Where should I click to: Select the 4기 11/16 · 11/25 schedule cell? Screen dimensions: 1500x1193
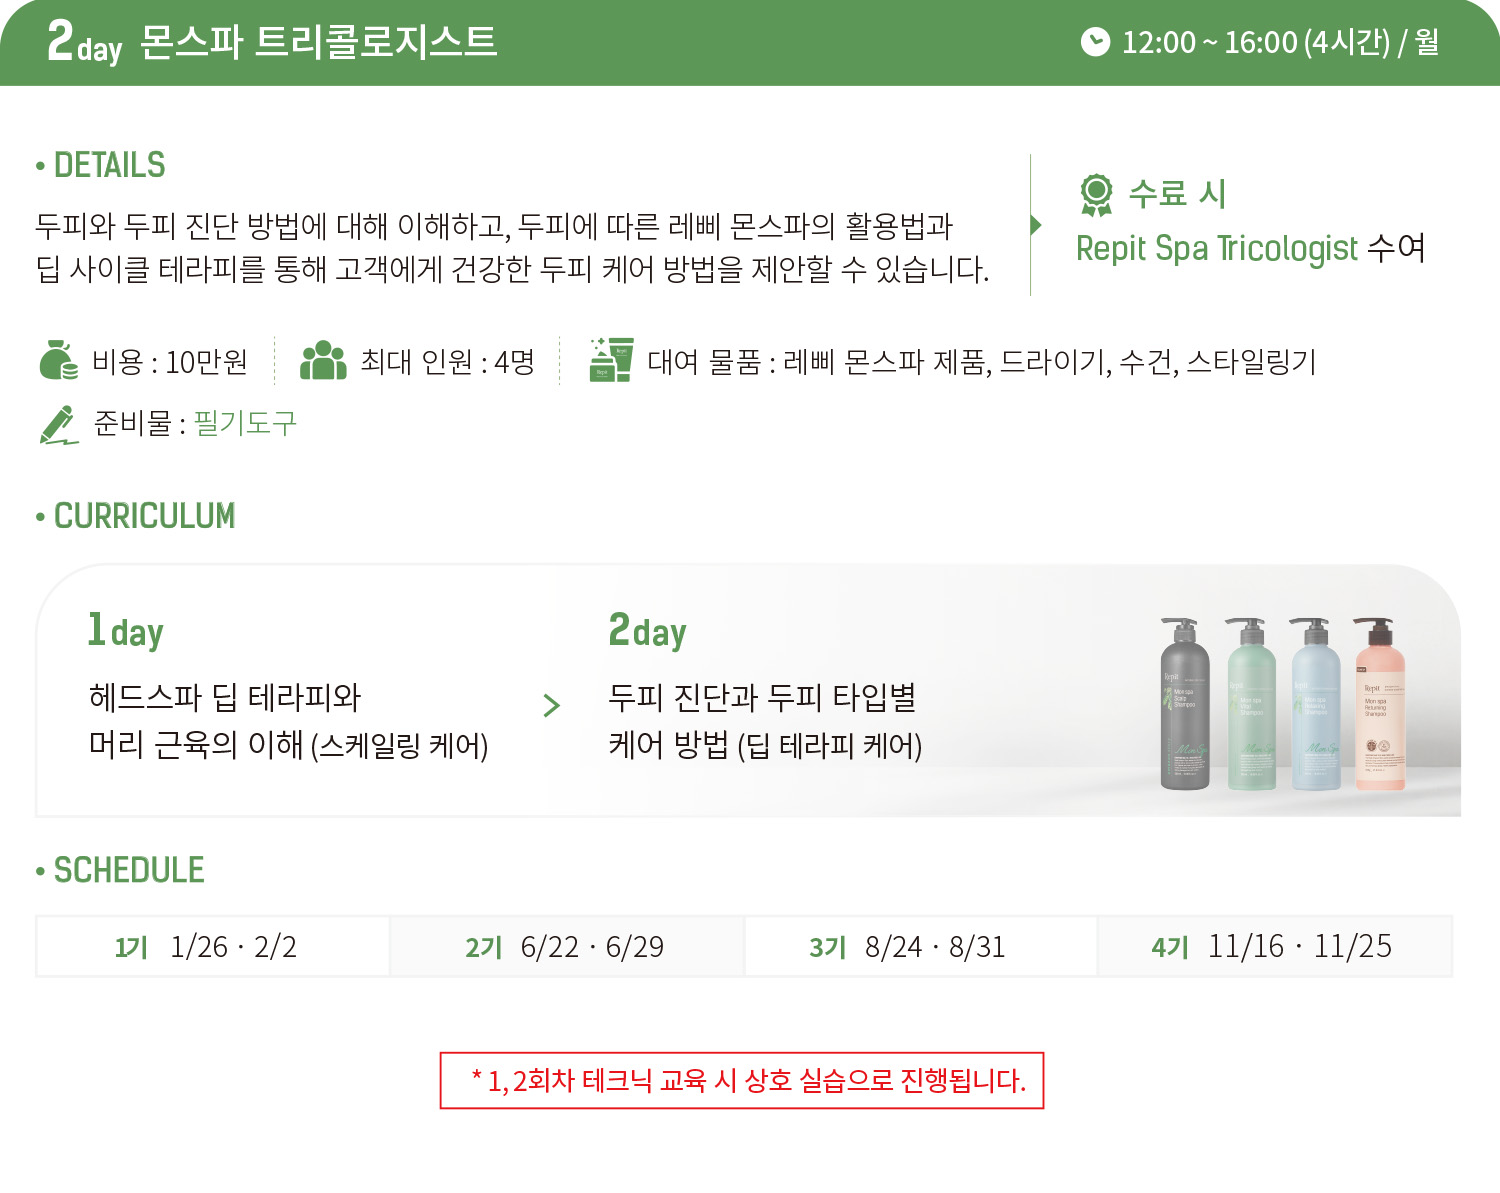click(x=1275, y=946)
